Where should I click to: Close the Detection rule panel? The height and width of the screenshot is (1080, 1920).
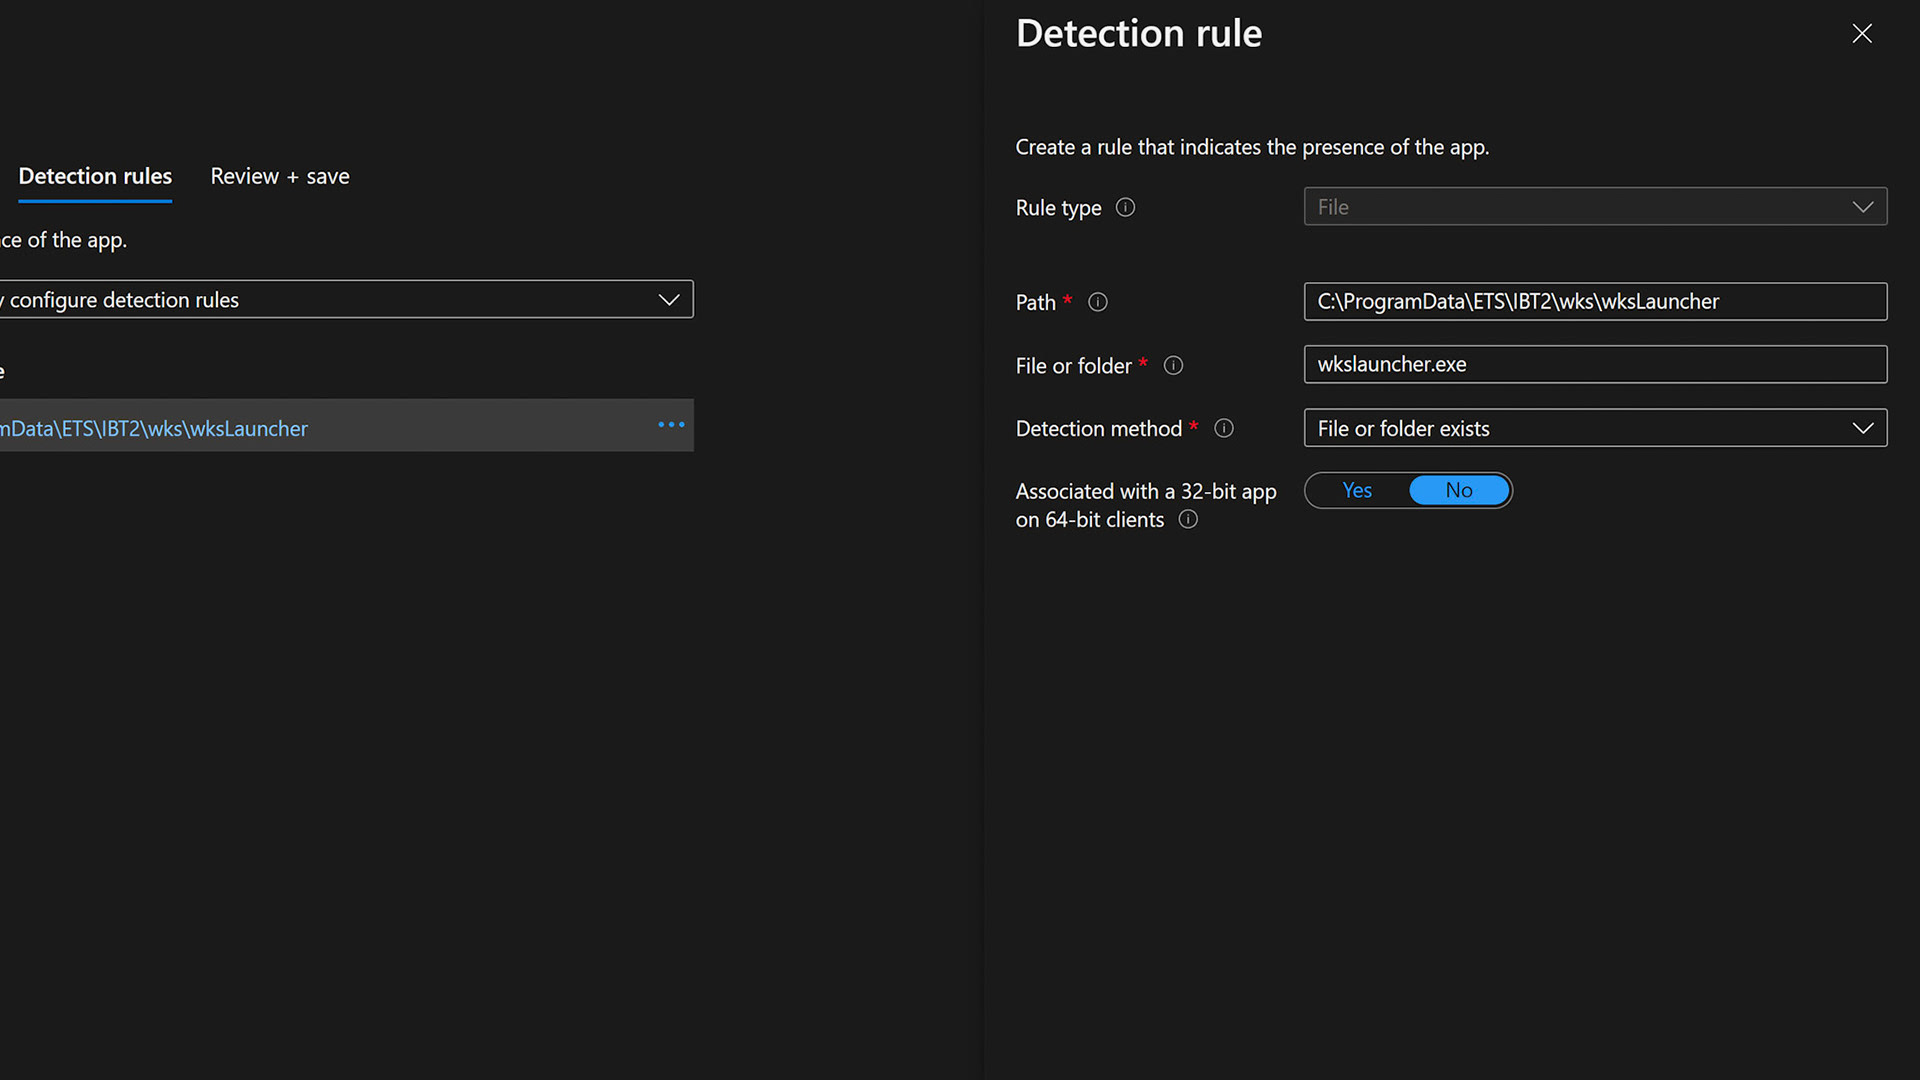[1861, 34]
